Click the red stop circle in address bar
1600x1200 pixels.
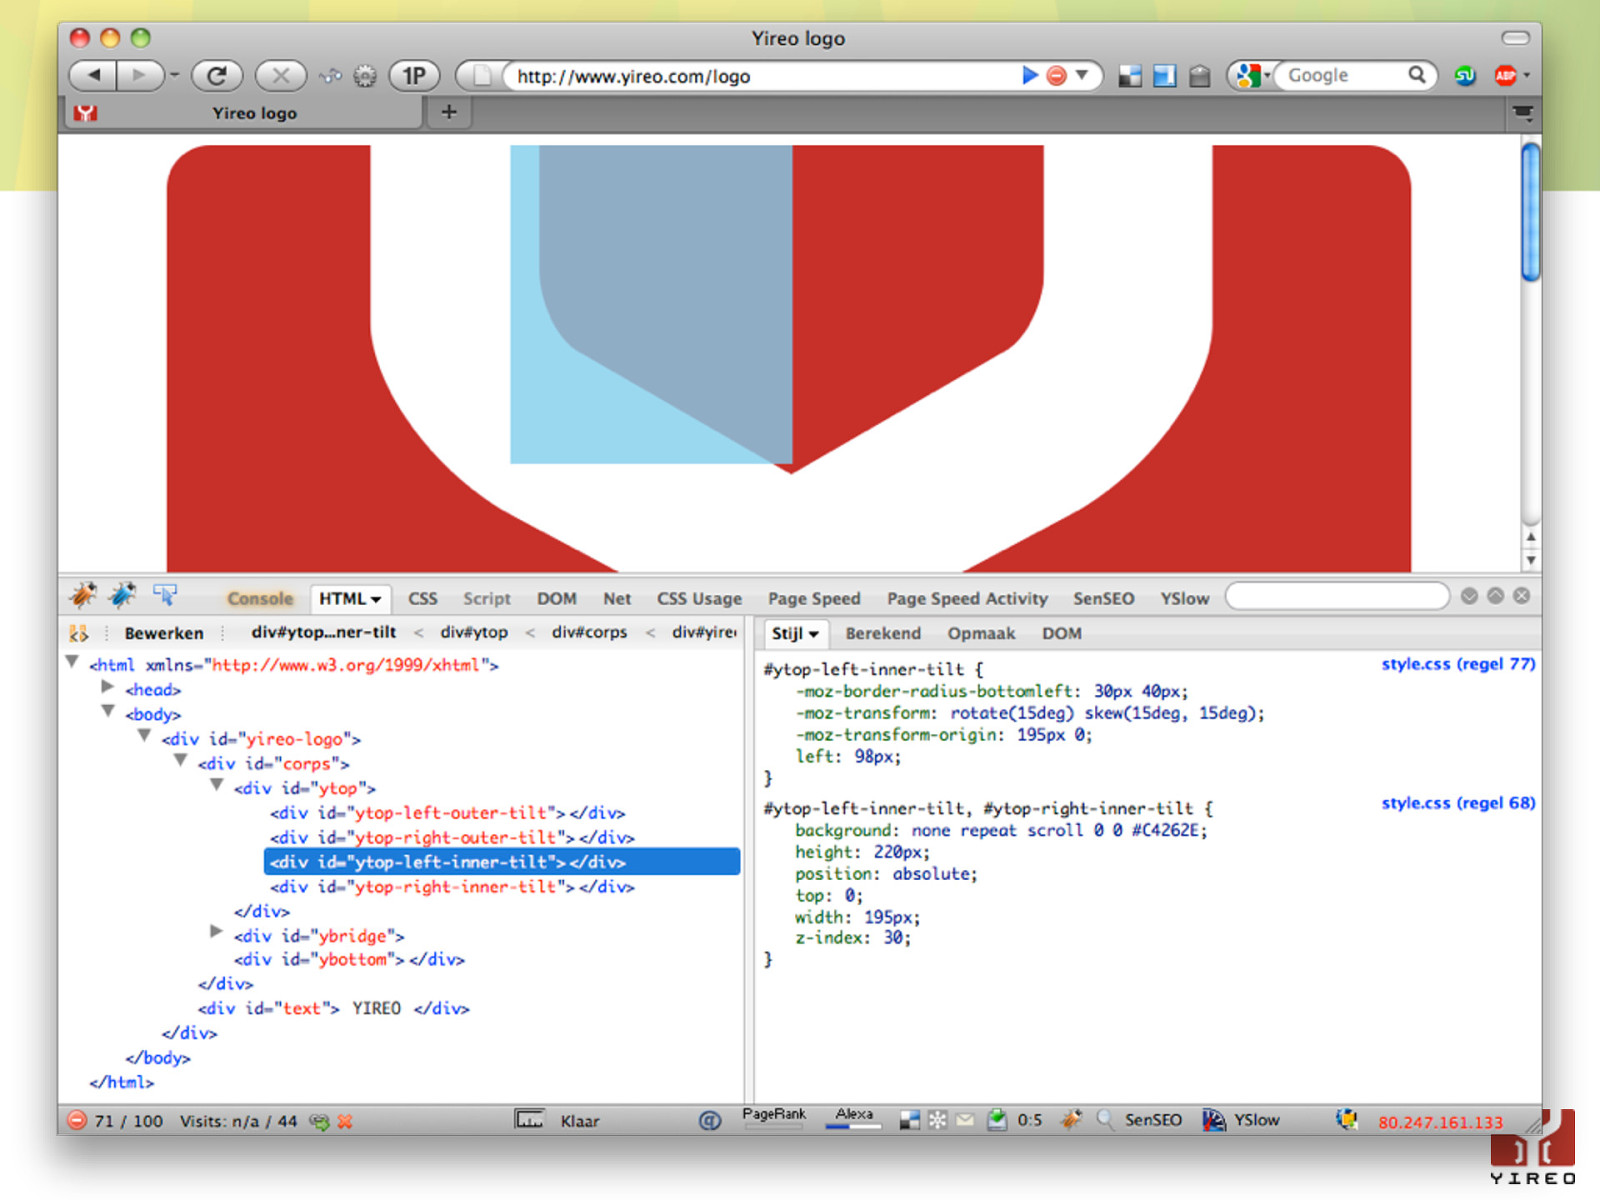coord(1056,75)
